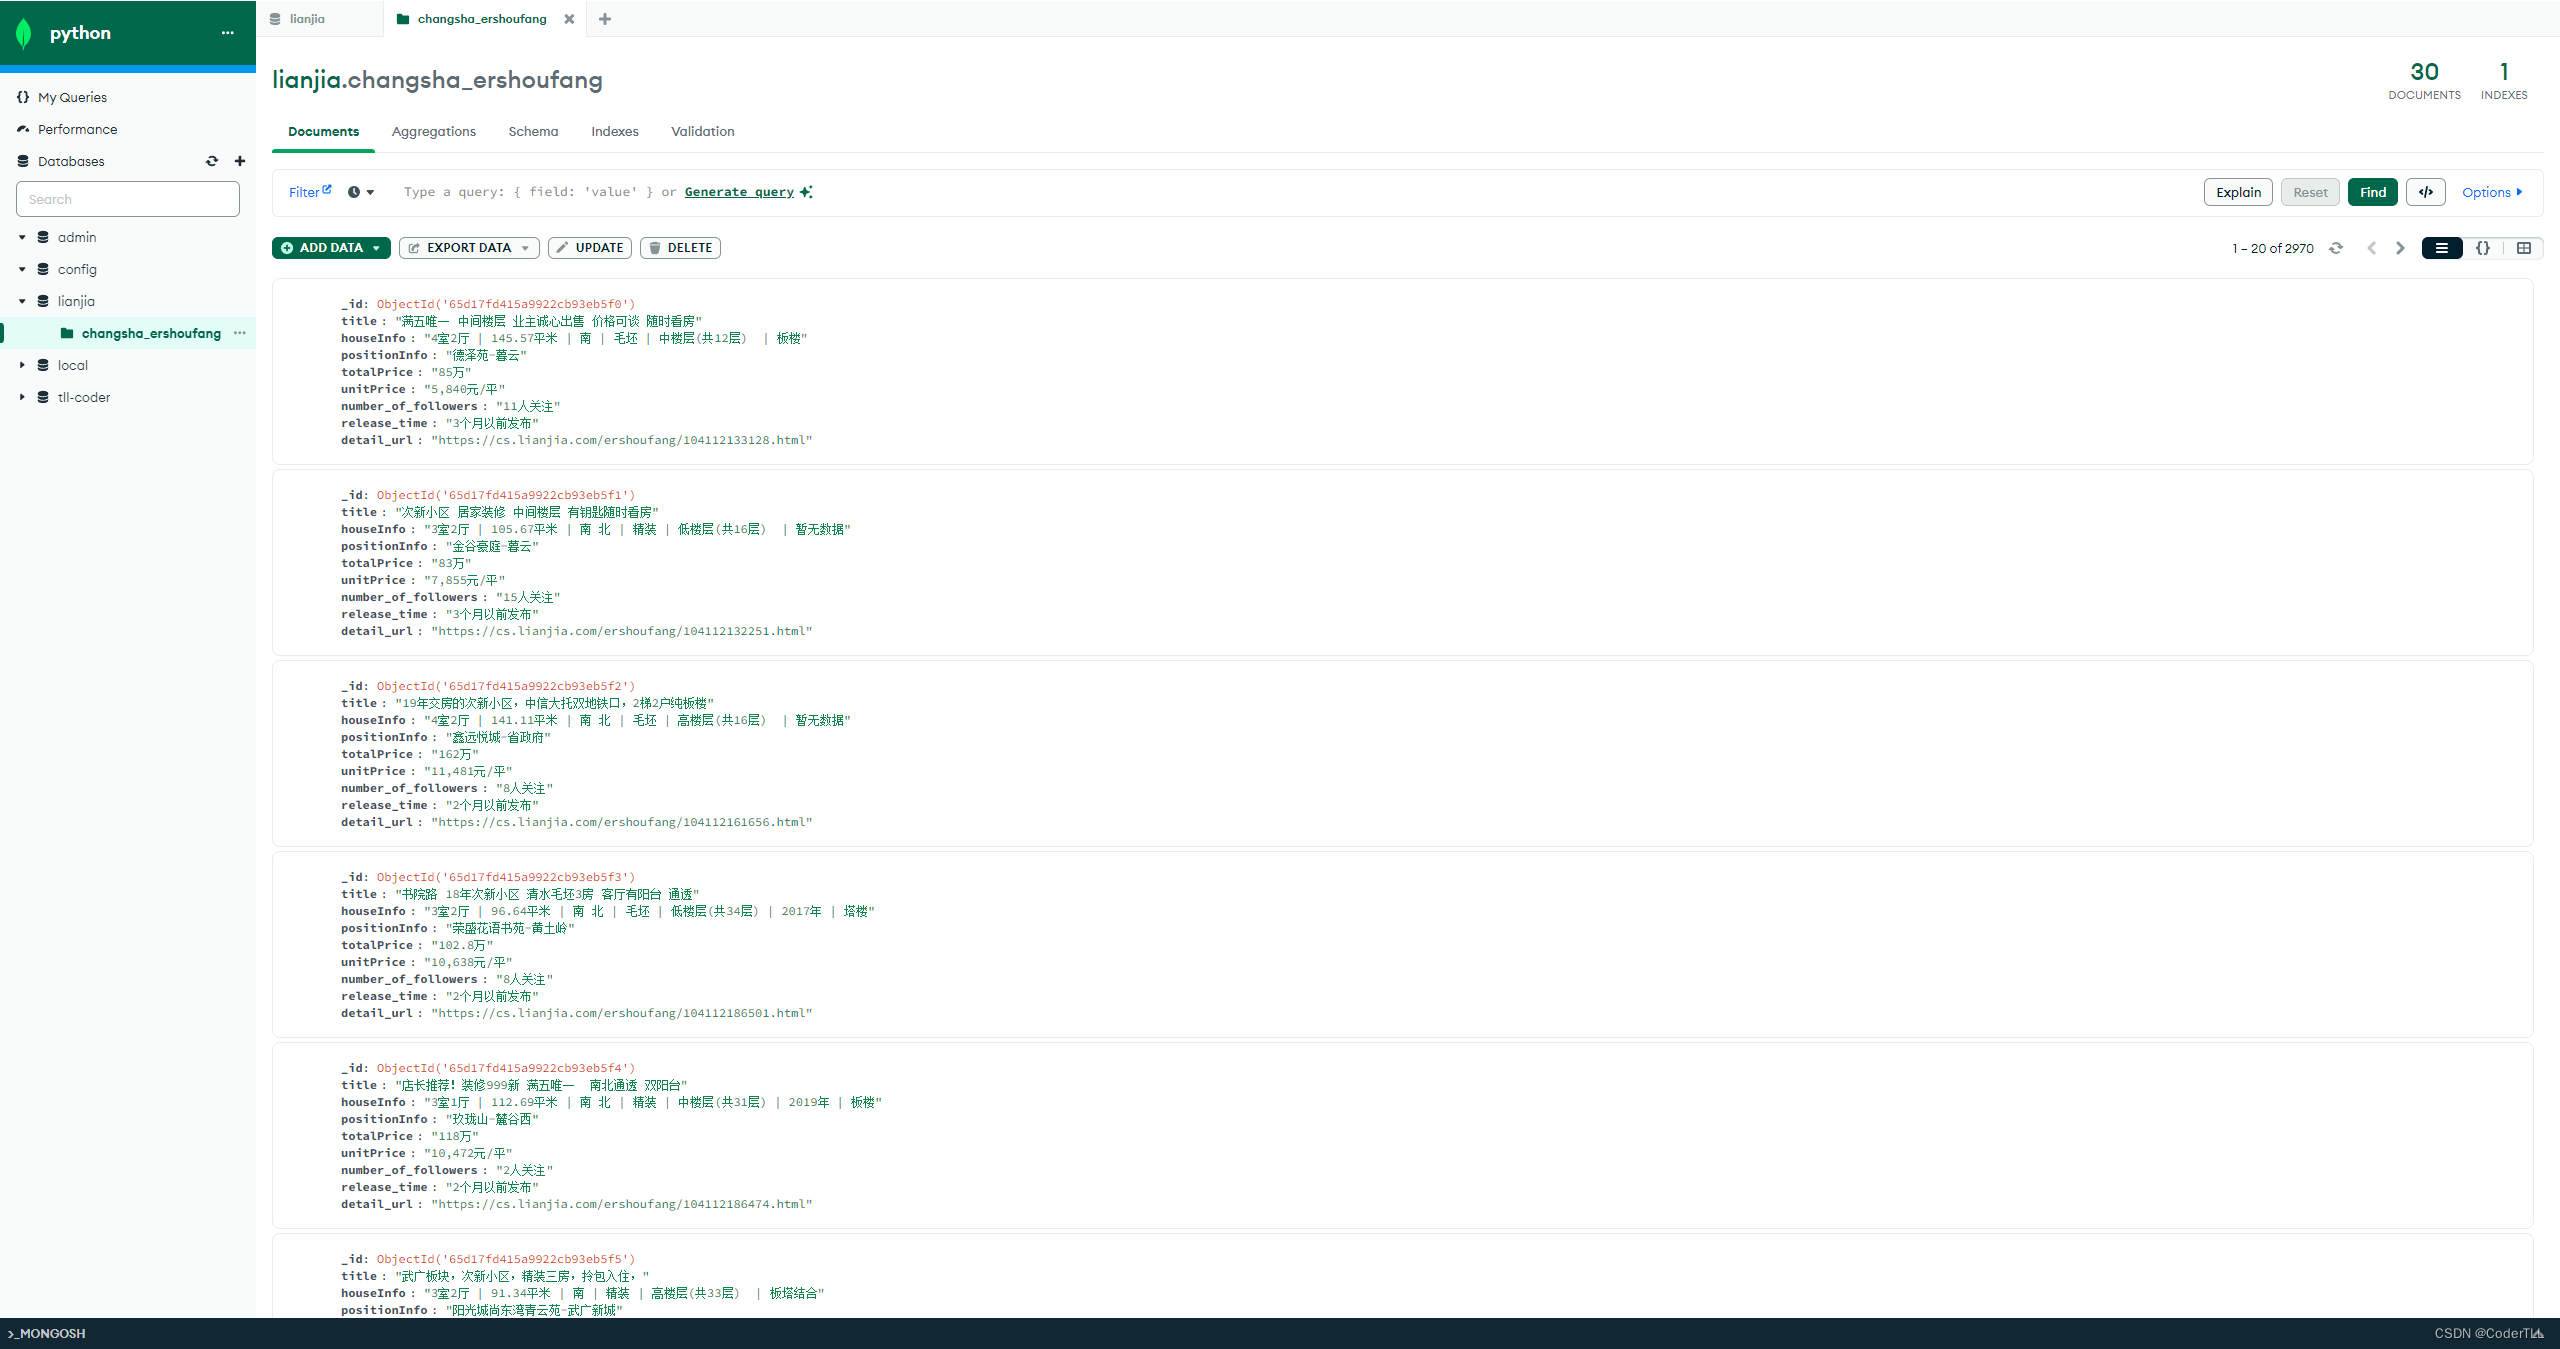Click the 30 DOCUMENTS stat
The image size is (2560, 1349).
pos(2424,81)
